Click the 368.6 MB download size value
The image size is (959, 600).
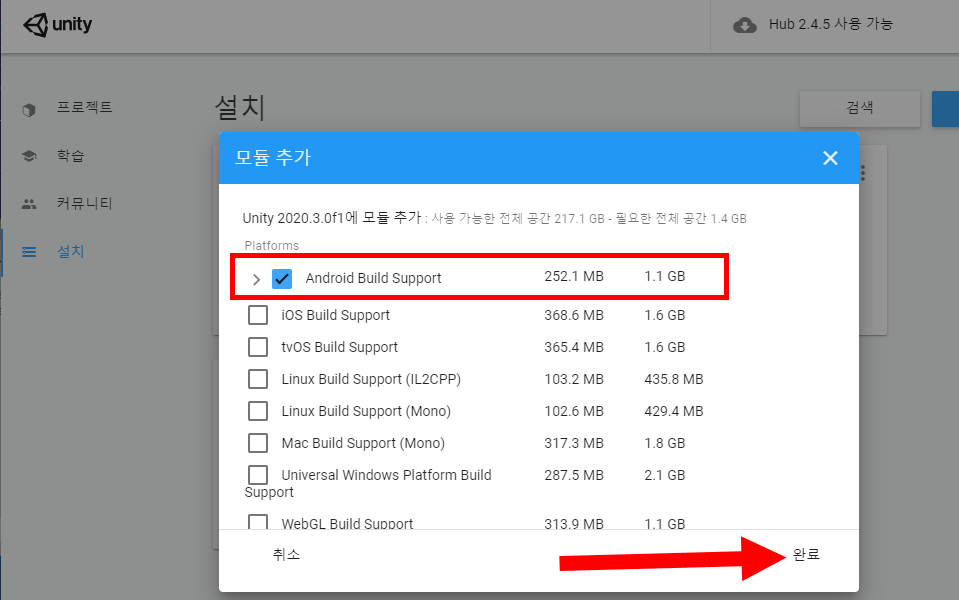(x=574, y=315)
